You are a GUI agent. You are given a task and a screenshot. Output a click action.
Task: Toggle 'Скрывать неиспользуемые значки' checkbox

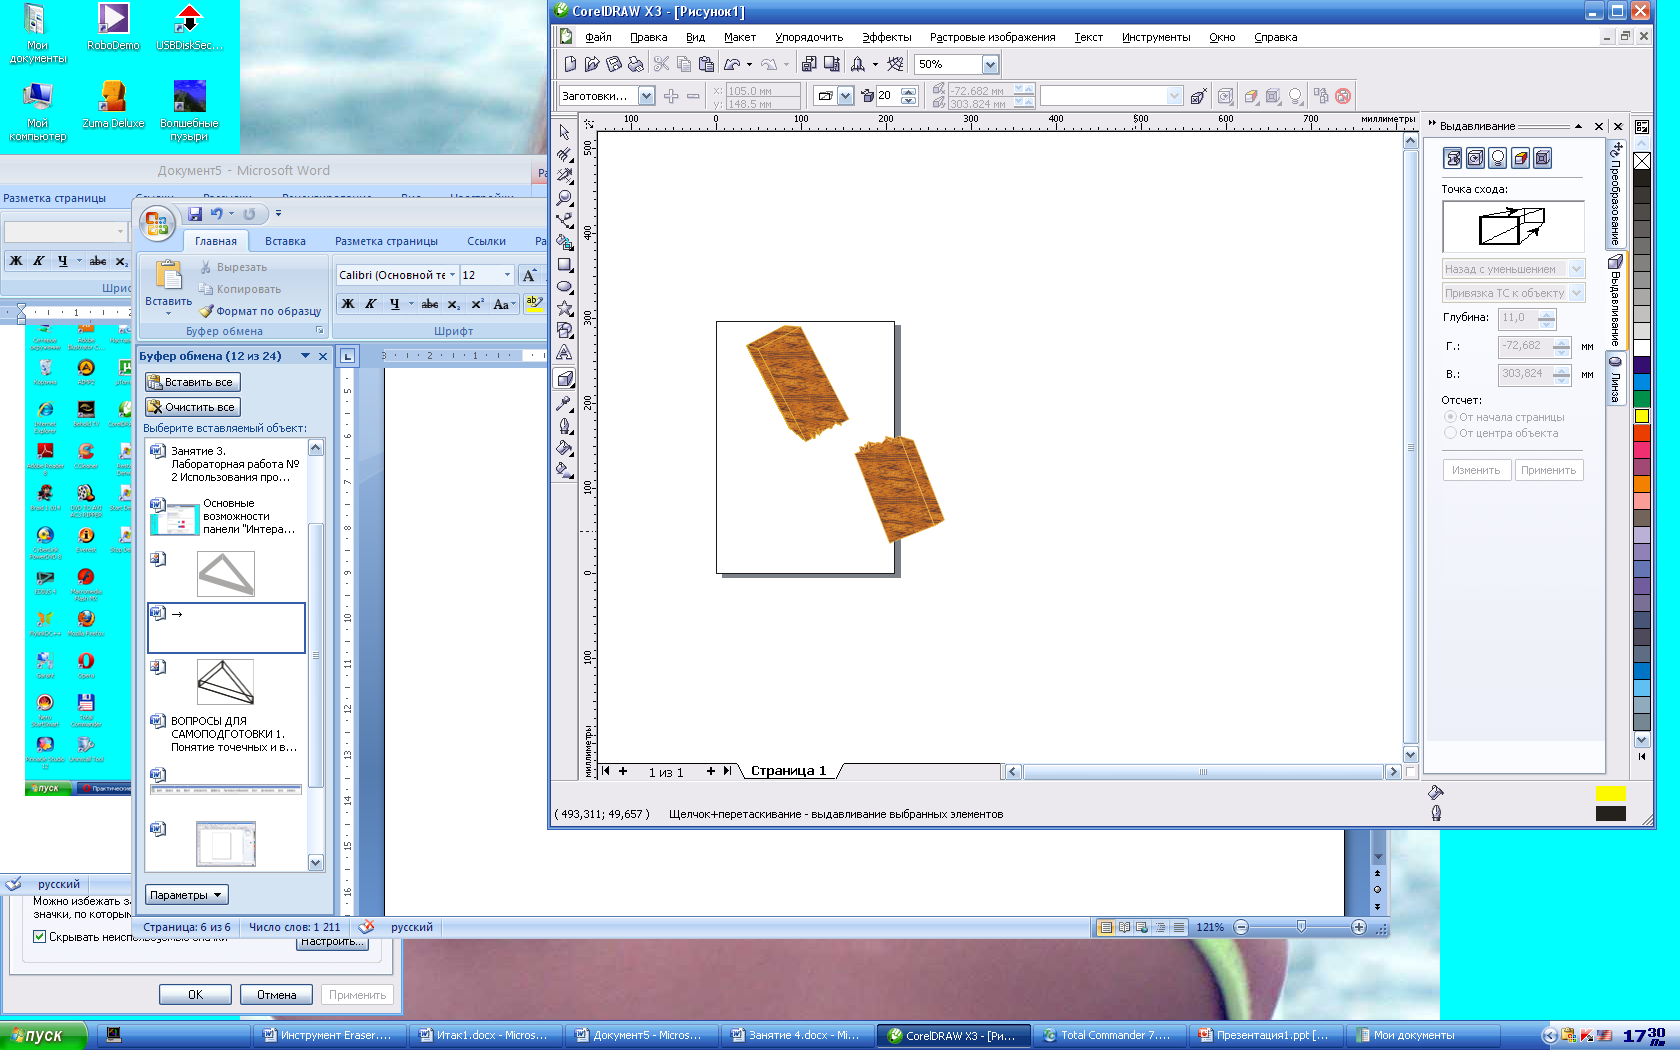click(x=40, y=937)
